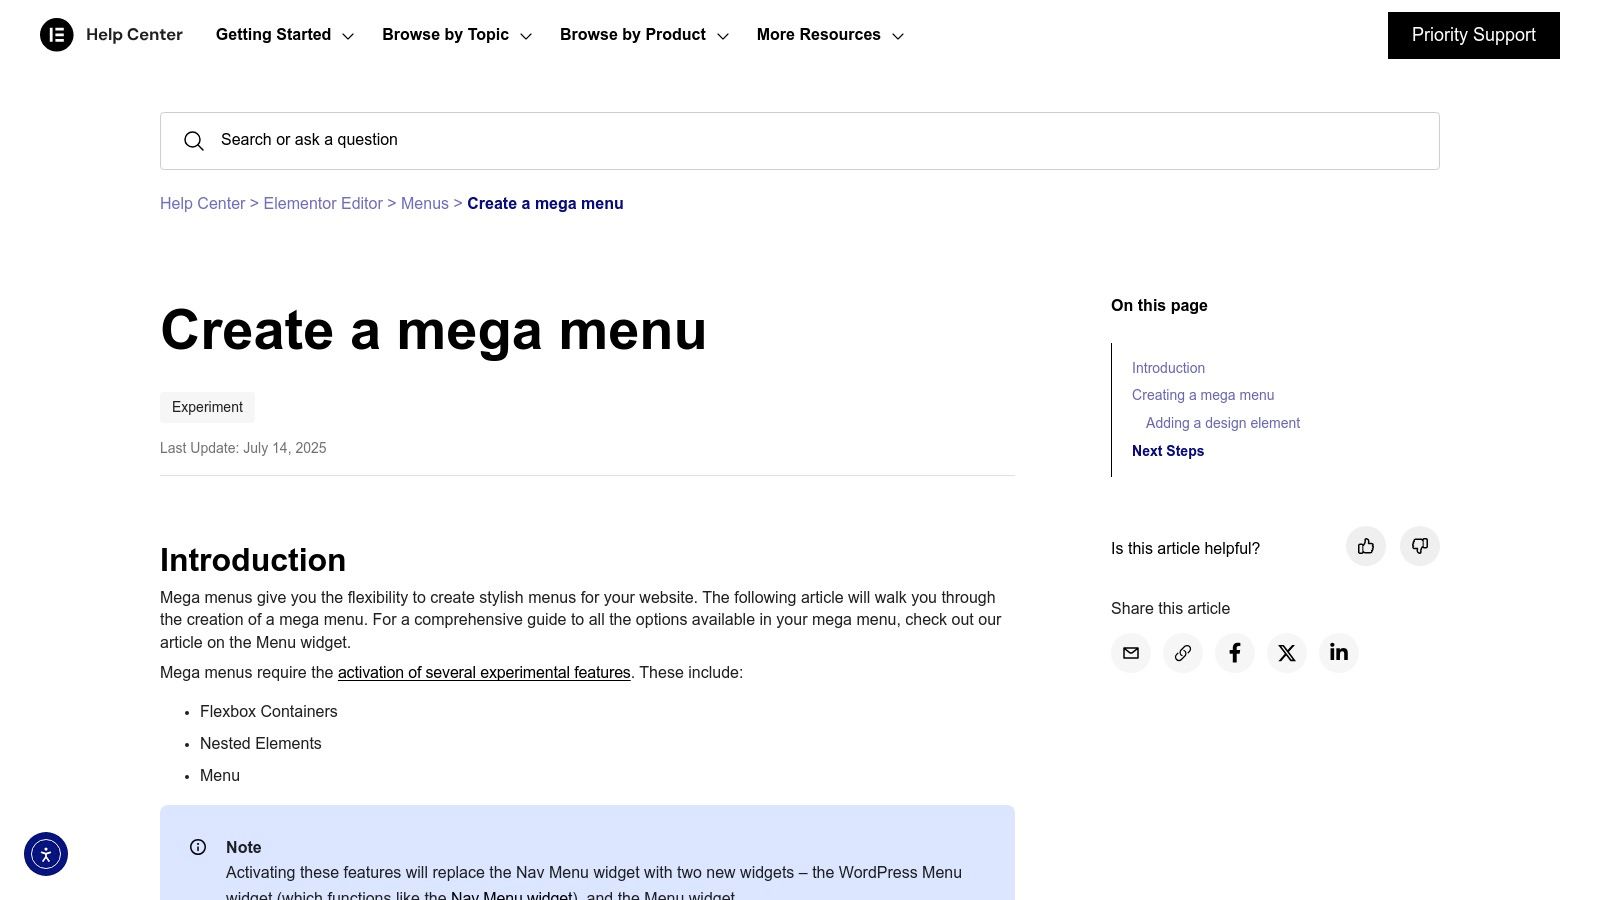Share article via email icon
Screen dimensions: 1600x900
click(1131, 653)
